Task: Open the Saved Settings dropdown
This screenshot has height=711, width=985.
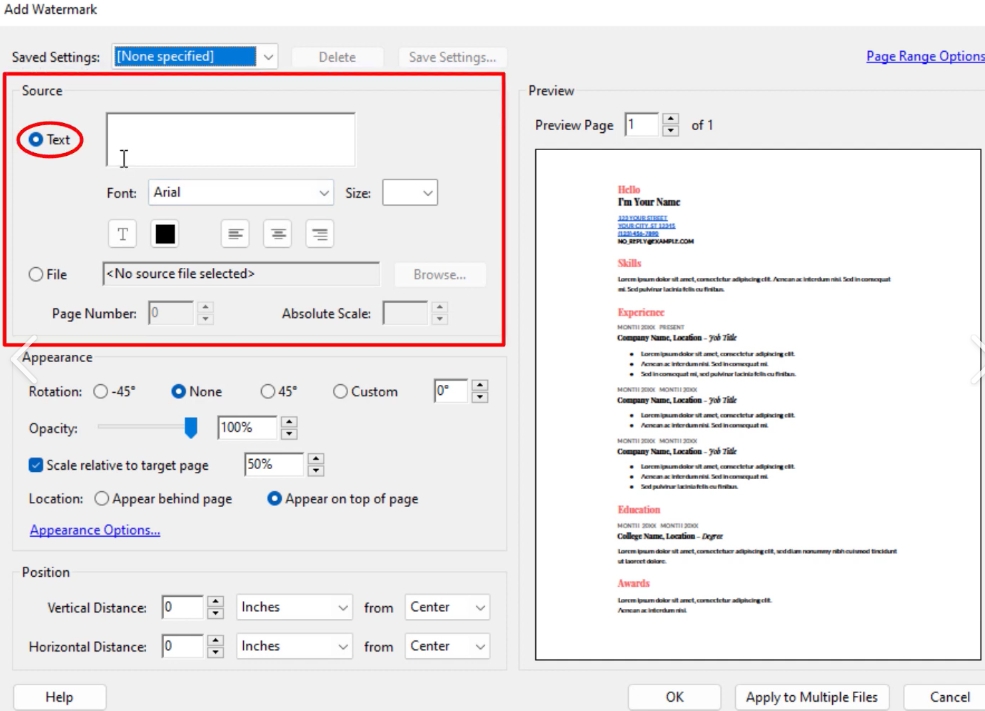Action: coord(268,57)
